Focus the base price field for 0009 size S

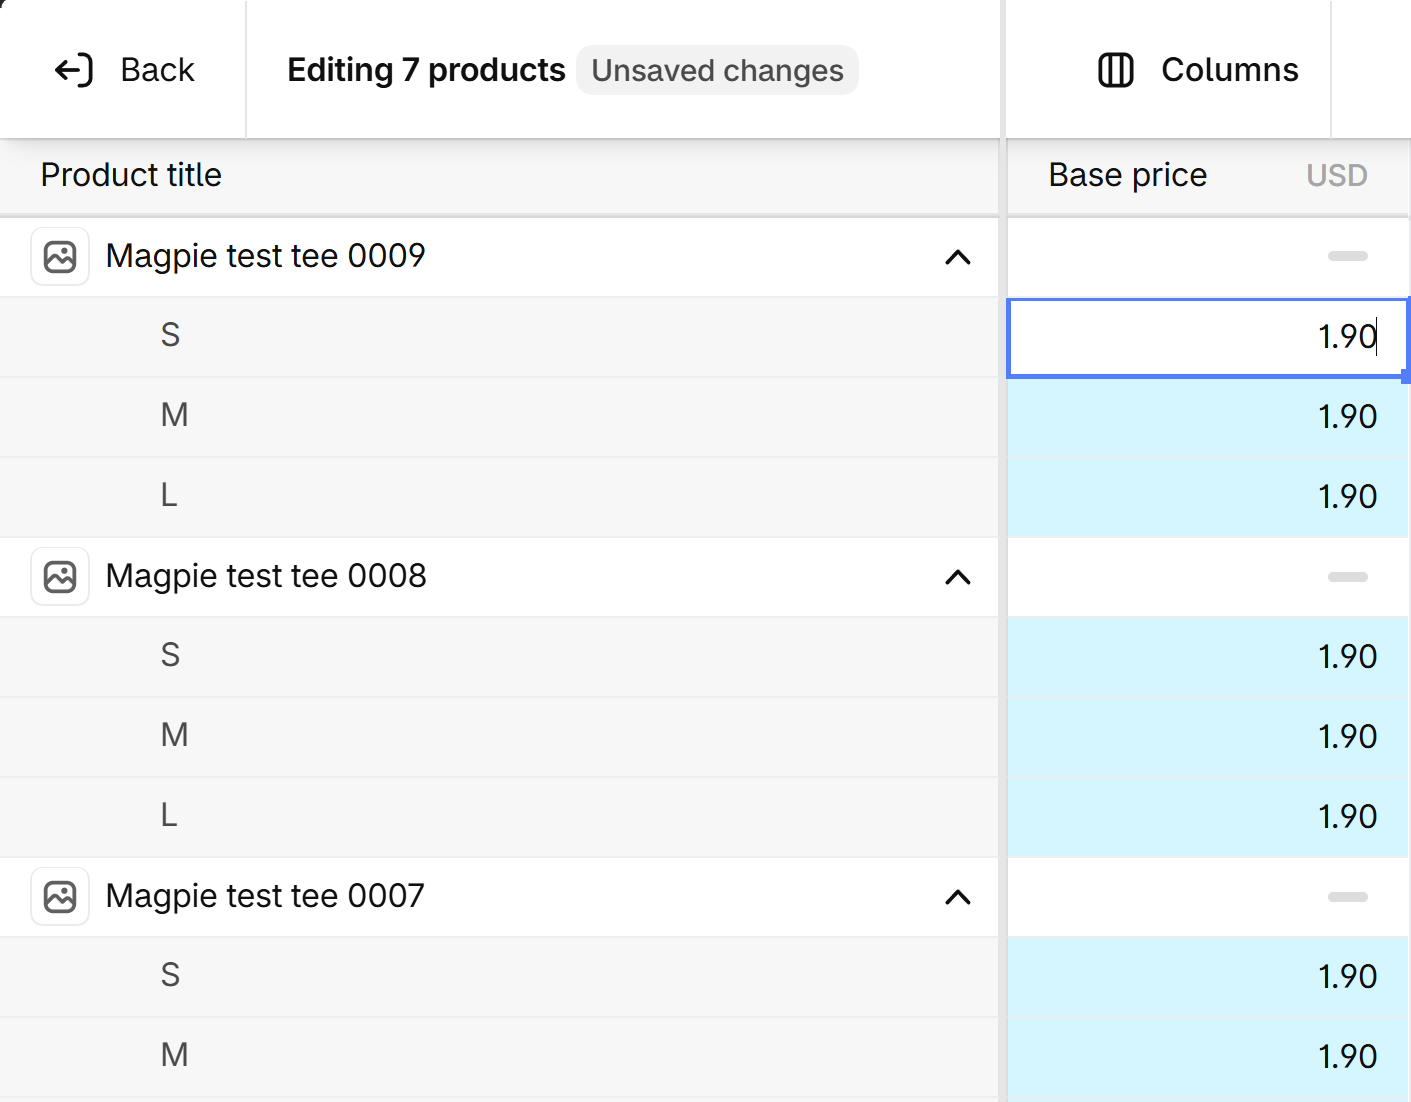[1208, 337]
